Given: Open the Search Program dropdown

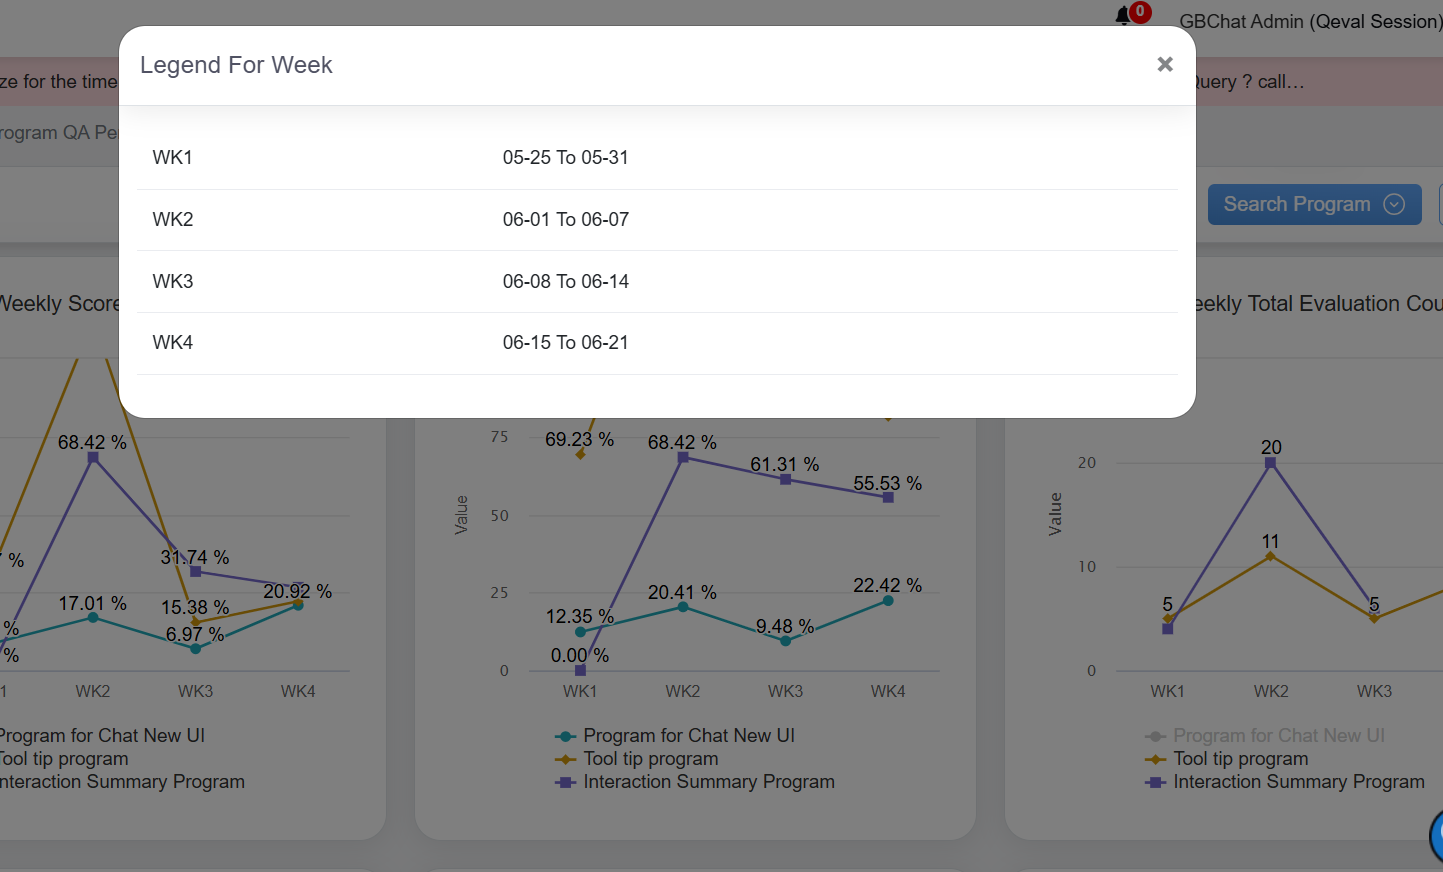Looking at the screenshot, I should point(1296,204).
